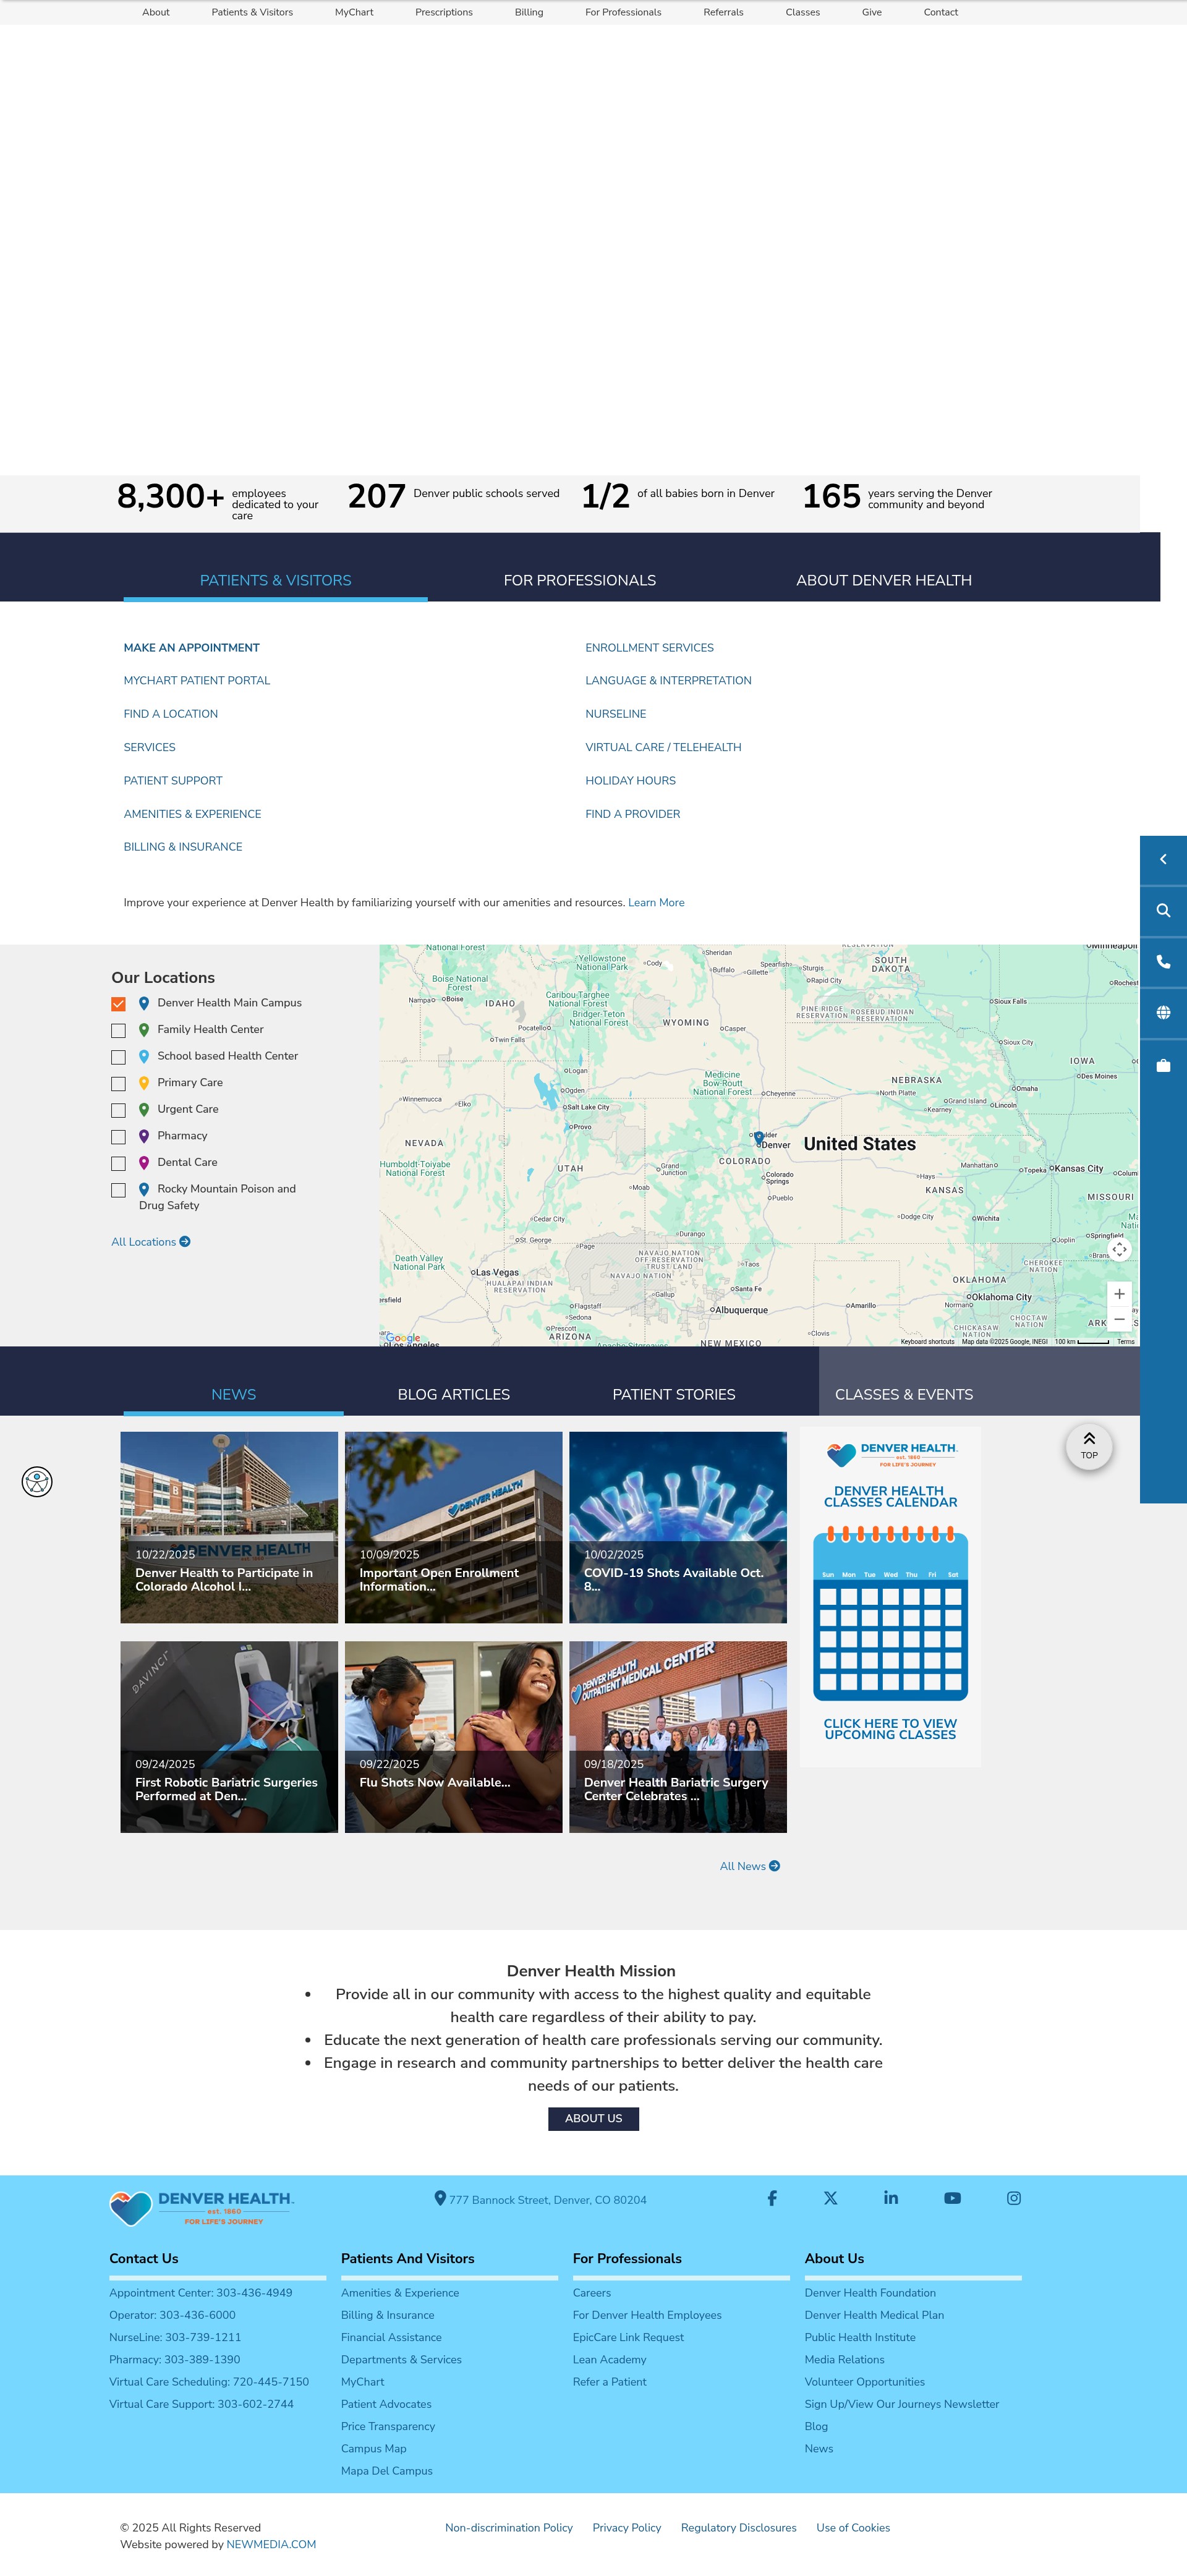1187x2576 pixels.
Task: Click footer Denver Health logo
Action: (202, 2208)
